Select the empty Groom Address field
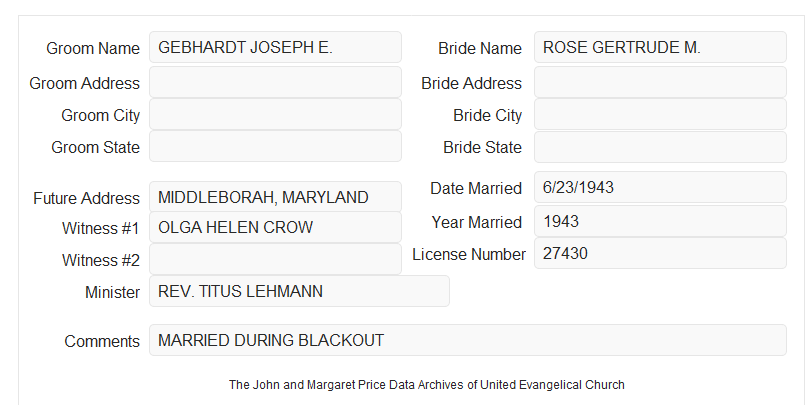The image size is (805, 405). click(275, 82)
